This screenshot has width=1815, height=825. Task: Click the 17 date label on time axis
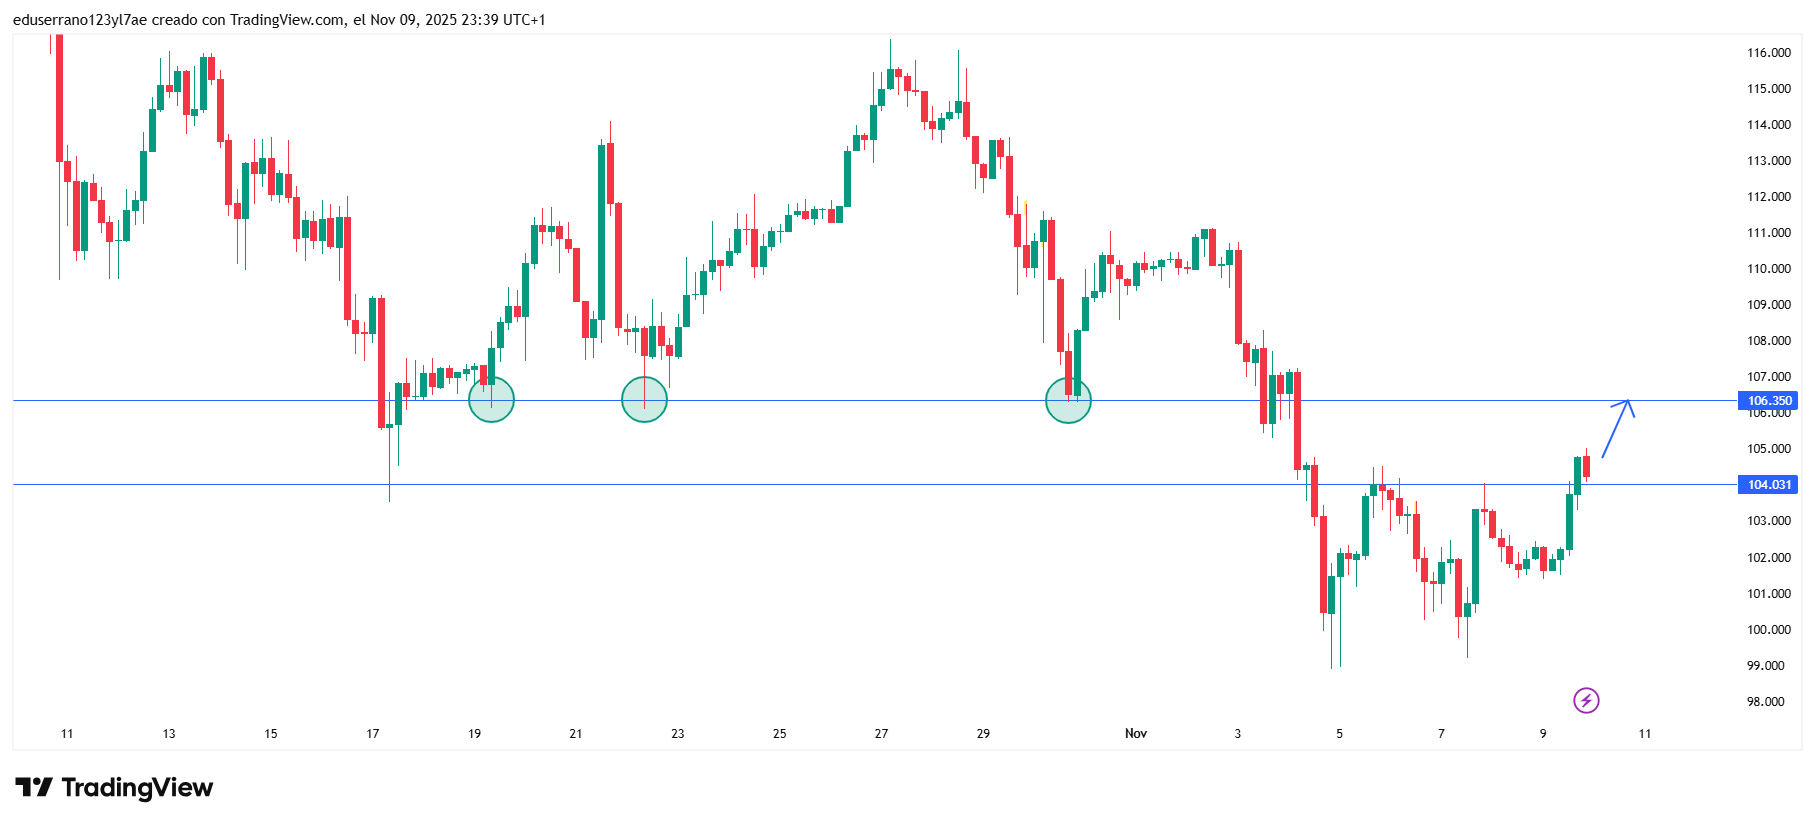pyautogui.click(x=373, y=733)
